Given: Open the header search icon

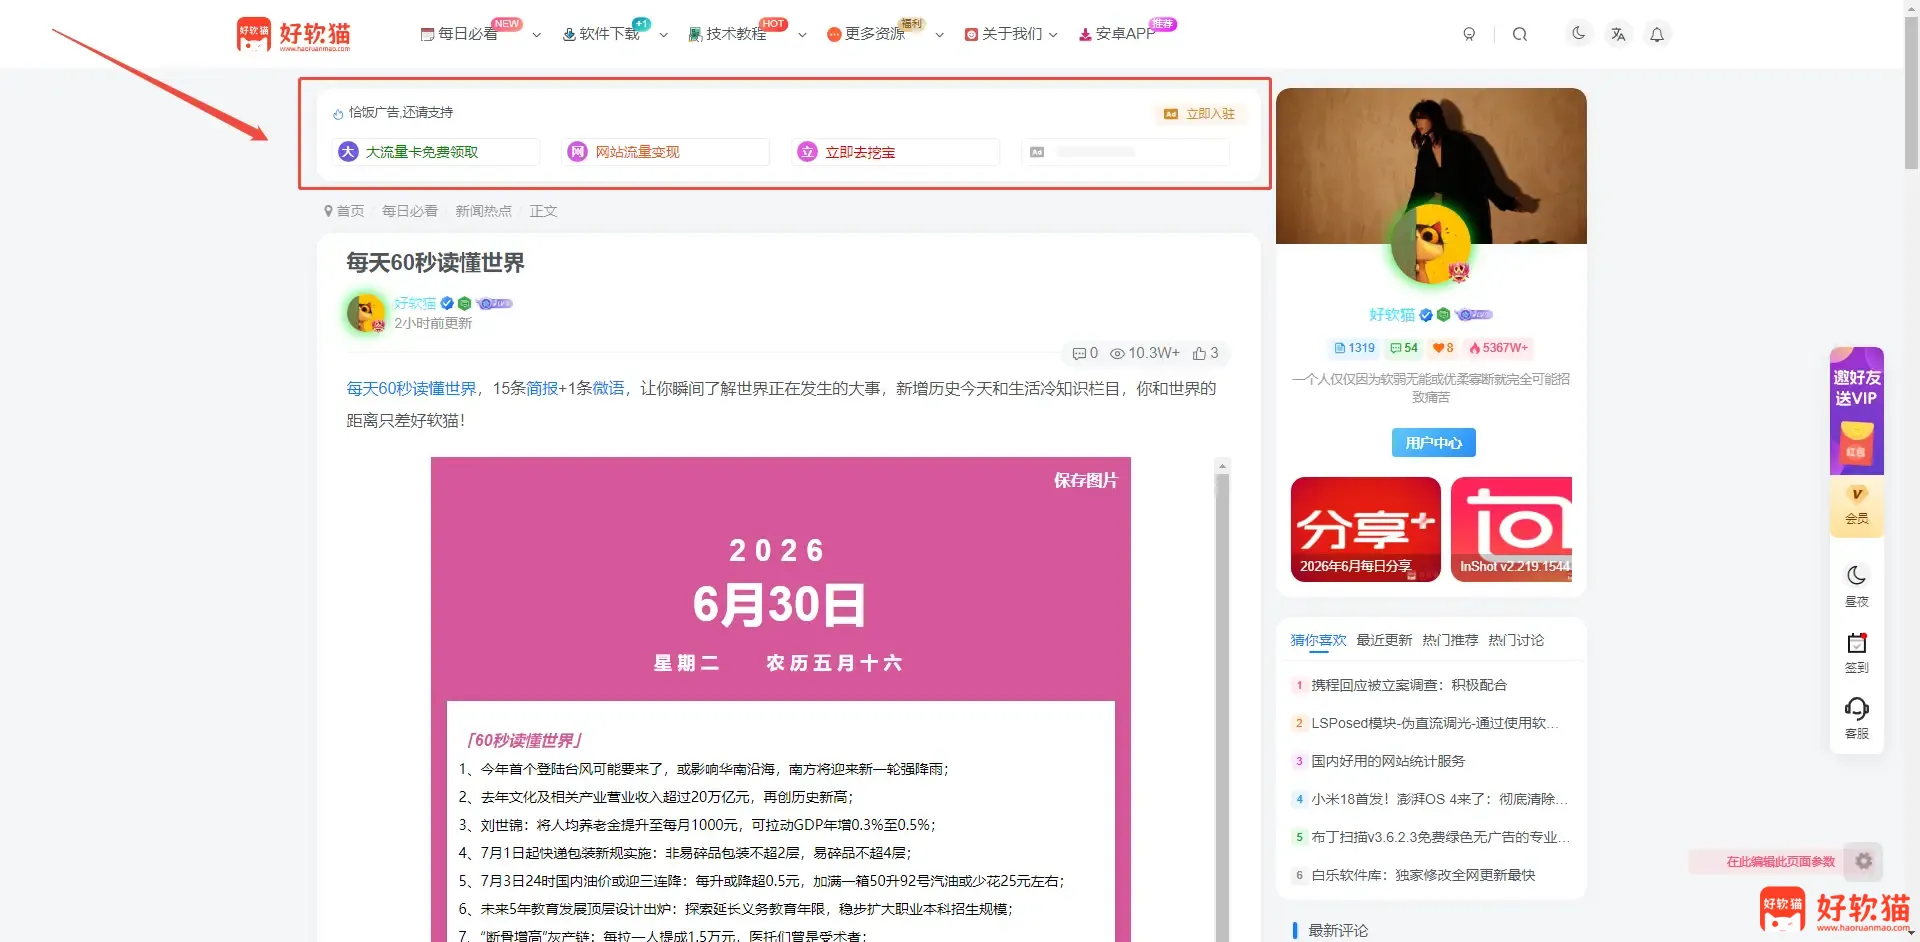Looking at the screenshot, I should 1520,34.
